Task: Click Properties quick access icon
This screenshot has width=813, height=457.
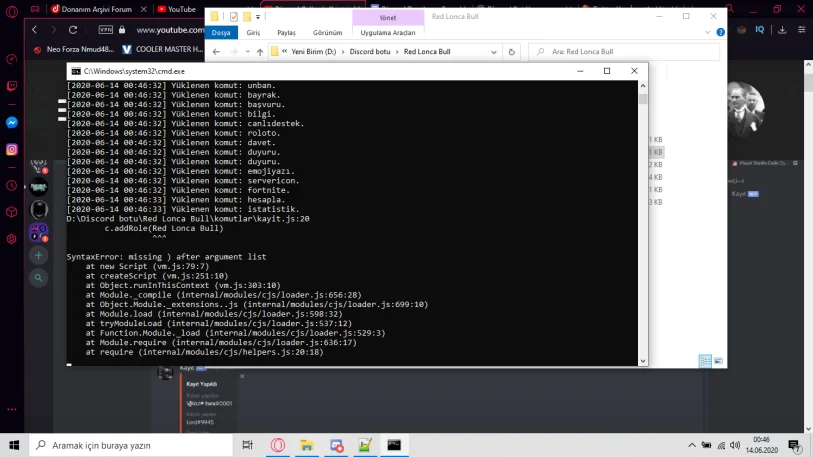Action: [234, 17]
